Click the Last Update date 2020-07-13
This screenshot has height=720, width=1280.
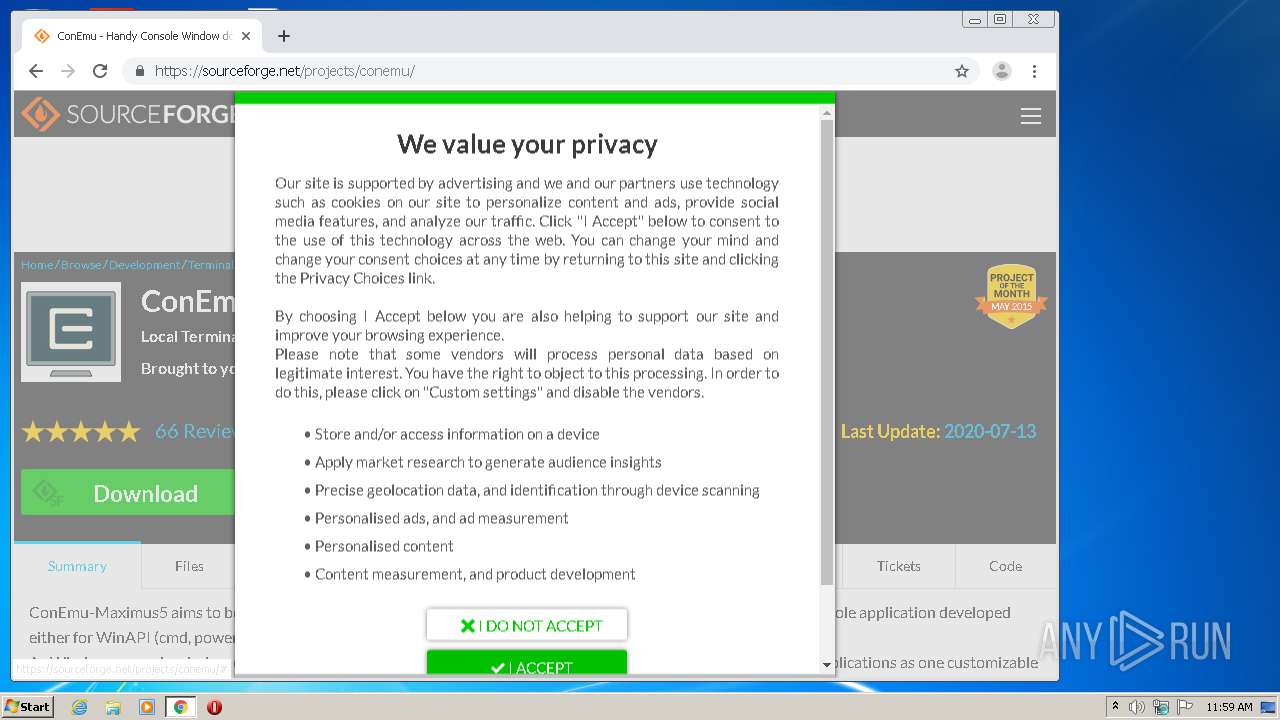(990, 431)
